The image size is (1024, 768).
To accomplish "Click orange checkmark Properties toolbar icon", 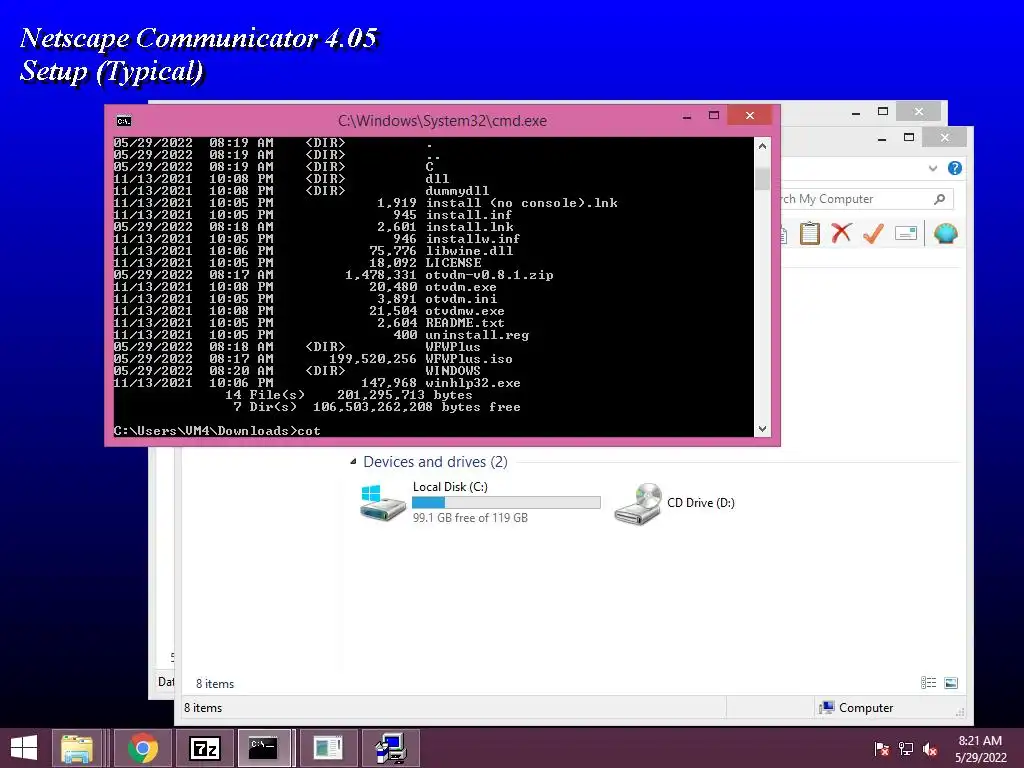I will click(873, 233).
